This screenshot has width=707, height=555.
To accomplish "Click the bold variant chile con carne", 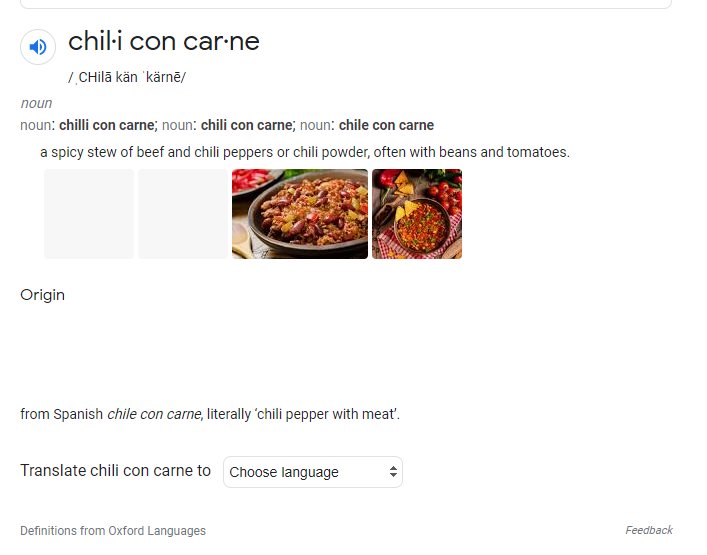I will [386, 125].
